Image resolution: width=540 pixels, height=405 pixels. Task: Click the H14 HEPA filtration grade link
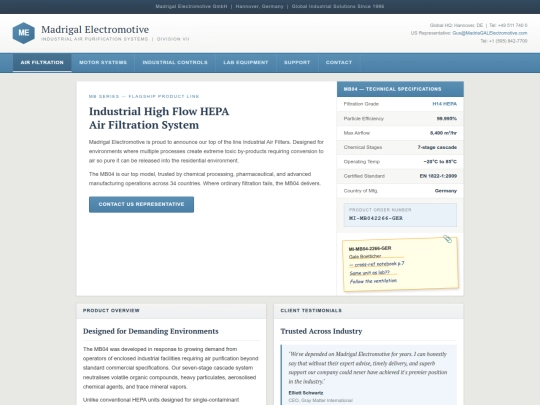click(445, 104)
